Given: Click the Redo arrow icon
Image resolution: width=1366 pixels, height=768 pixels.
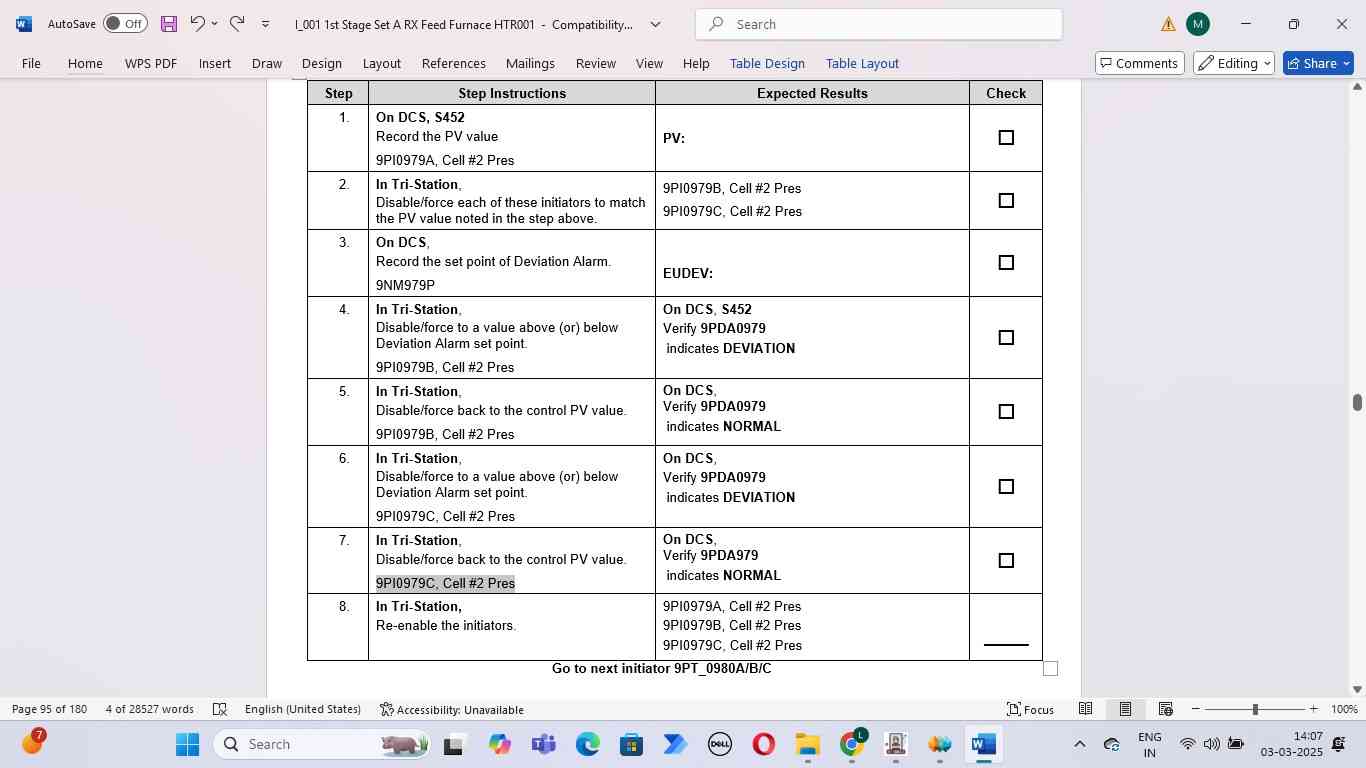Looking at the screenshot, I should 237,23.
